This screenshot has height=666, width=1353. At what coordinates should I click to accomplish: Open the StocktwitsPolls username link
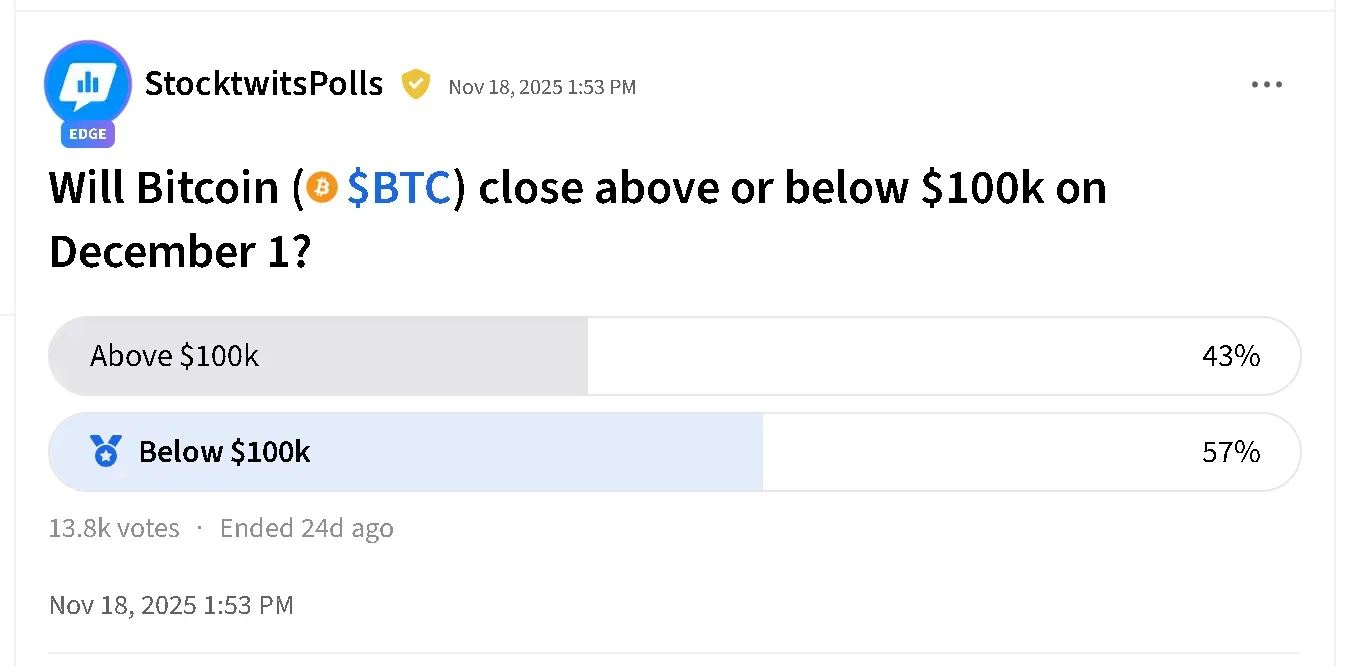coord(264,84)
